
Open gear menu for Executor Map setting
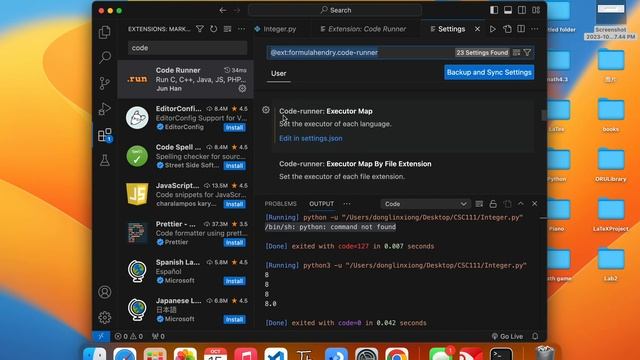click(266, 110)
